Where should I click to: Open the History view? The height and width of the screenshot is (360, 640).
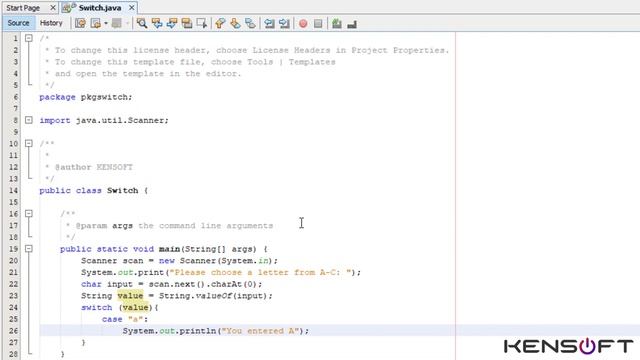point(51,23)
